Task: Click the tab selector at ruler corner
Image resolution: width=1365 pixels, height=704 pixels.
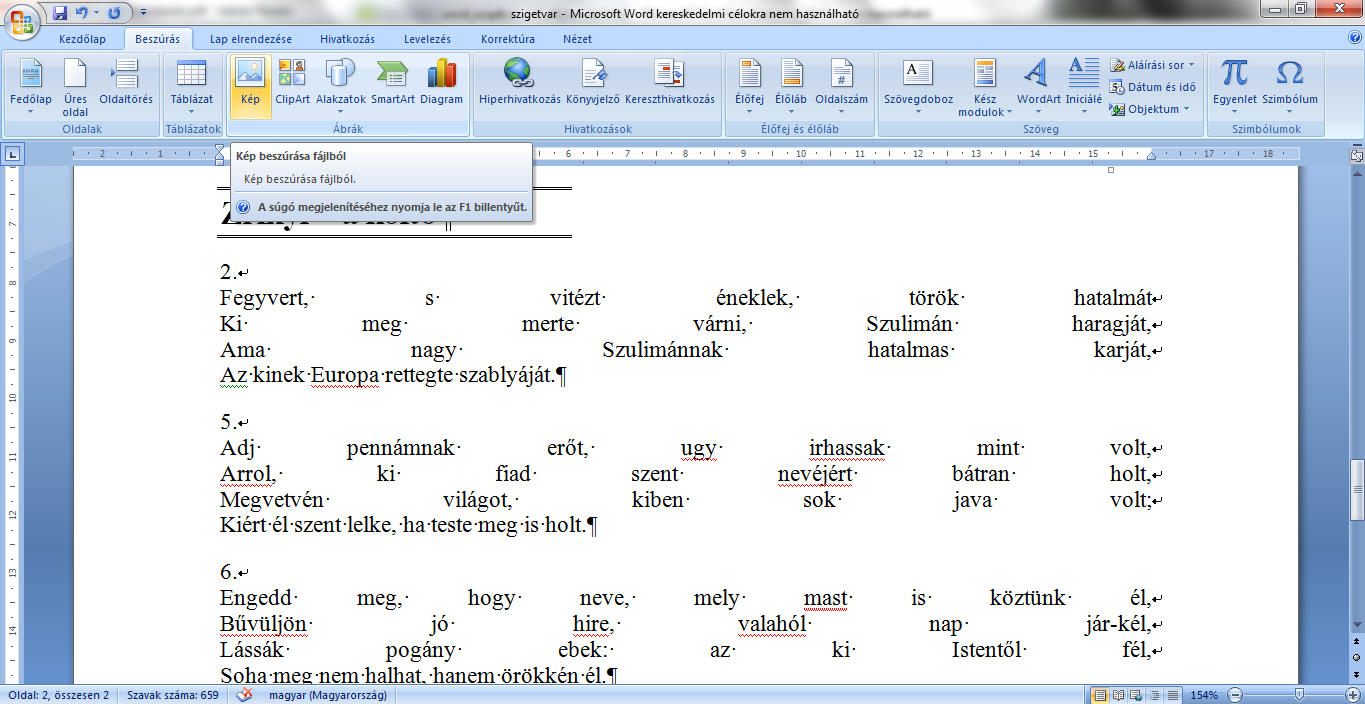Action: tap(12, 154)
